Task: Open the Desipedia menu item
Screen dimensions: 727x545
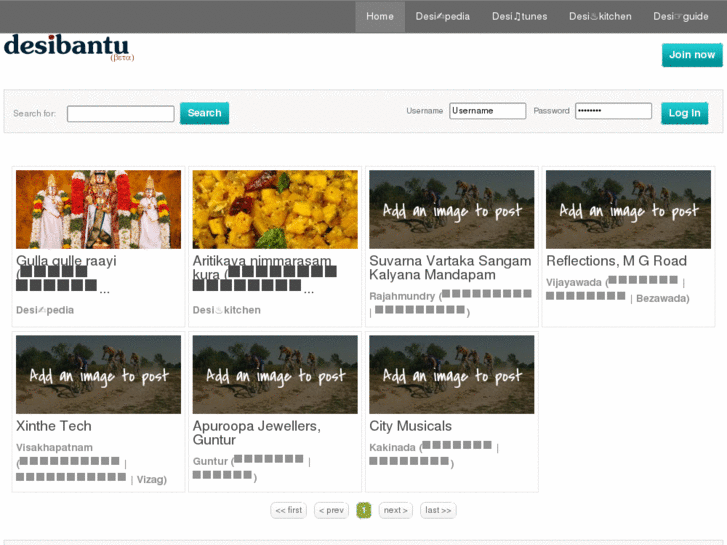Action: pos(442,16)
